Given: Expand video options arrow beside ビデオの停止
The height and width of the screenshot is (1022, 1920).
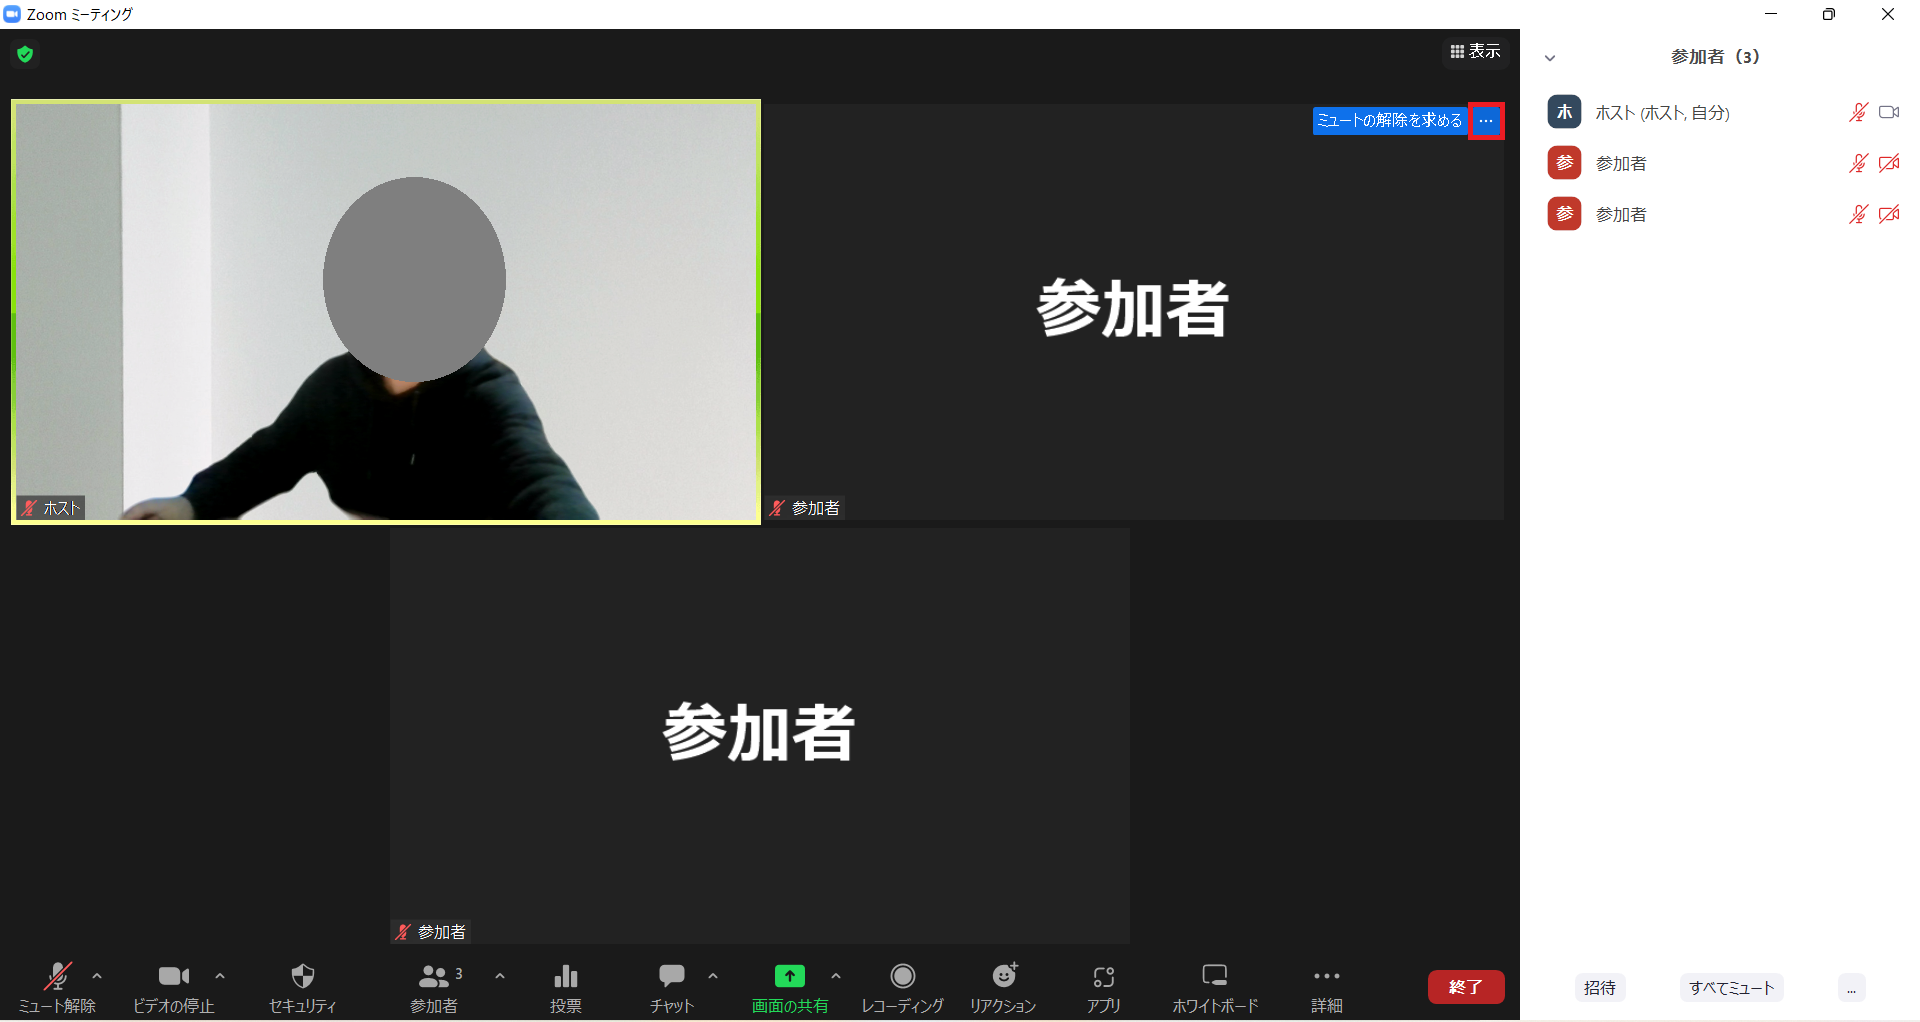Looking at the screenshot, I should click(220, 976).
